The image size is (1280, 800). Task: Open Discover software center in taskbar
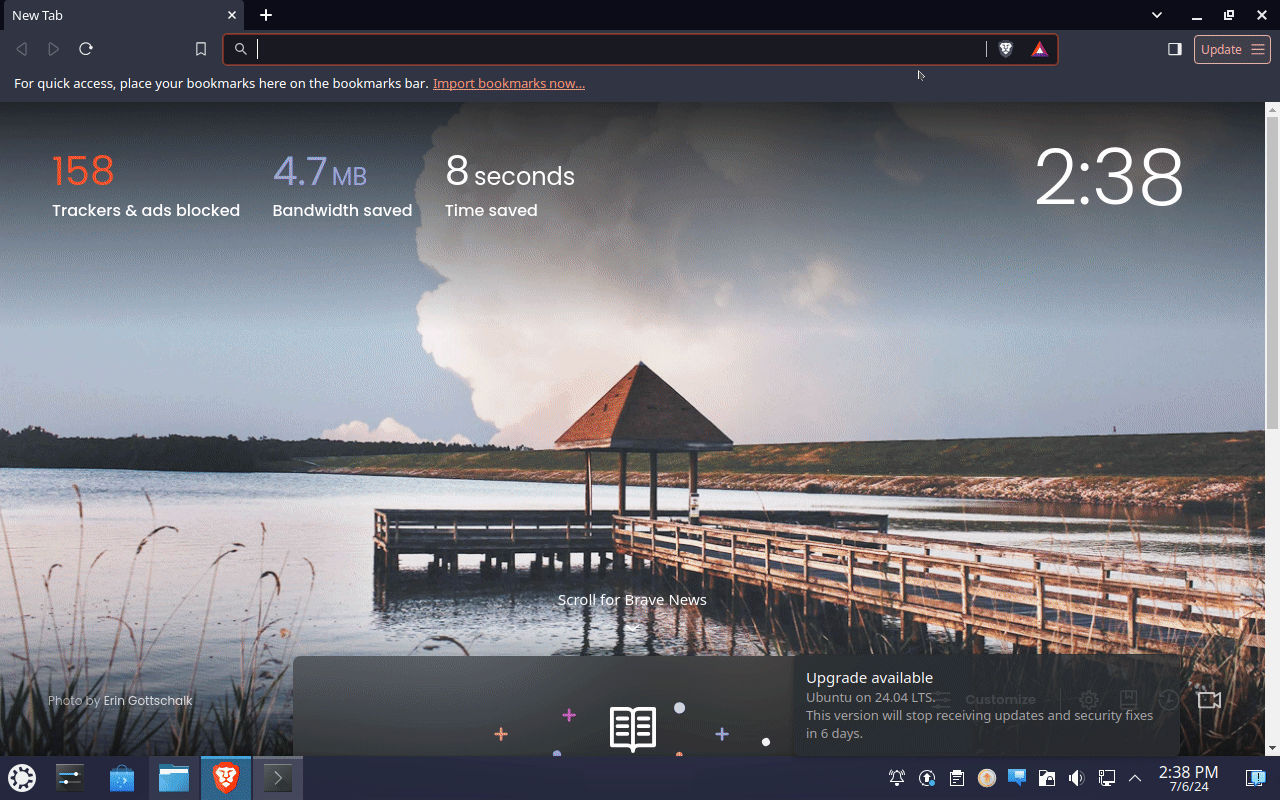click(x=122, y=778)
